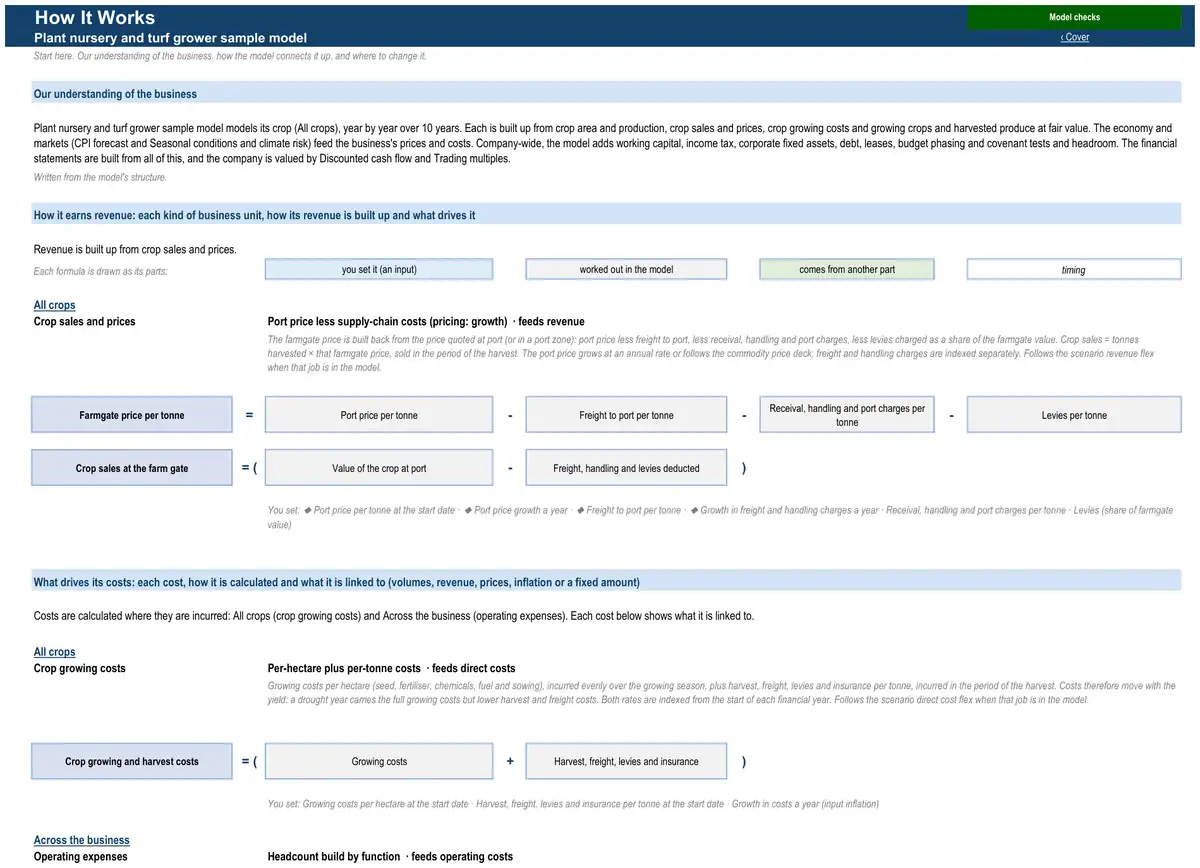Viewport: 1200px width, 868px height.
Task: Follow the All crops link above Crop growing costs
Action: (55, 652)
